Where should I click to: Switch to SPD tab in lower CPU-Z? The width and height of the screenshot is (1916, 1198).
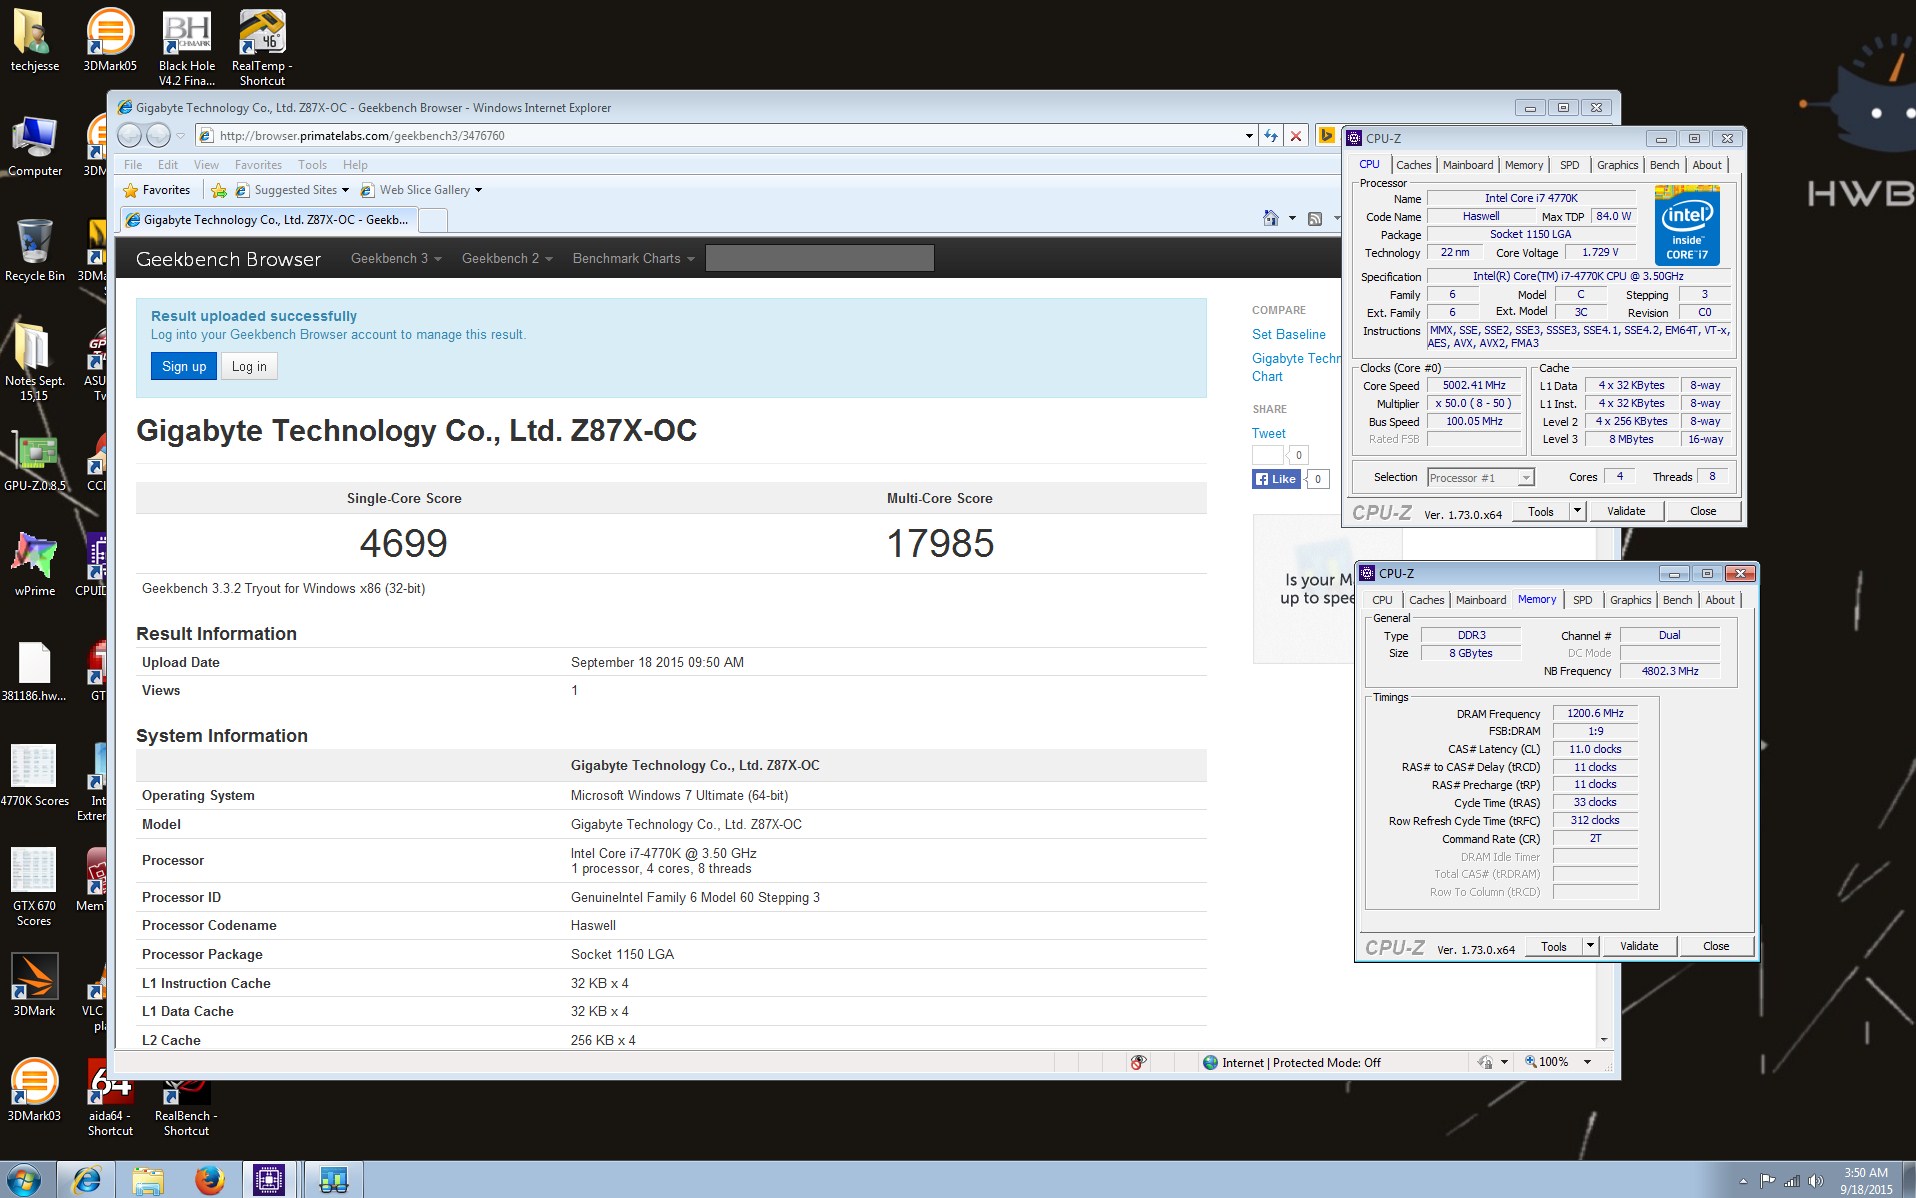point(1582,600)
